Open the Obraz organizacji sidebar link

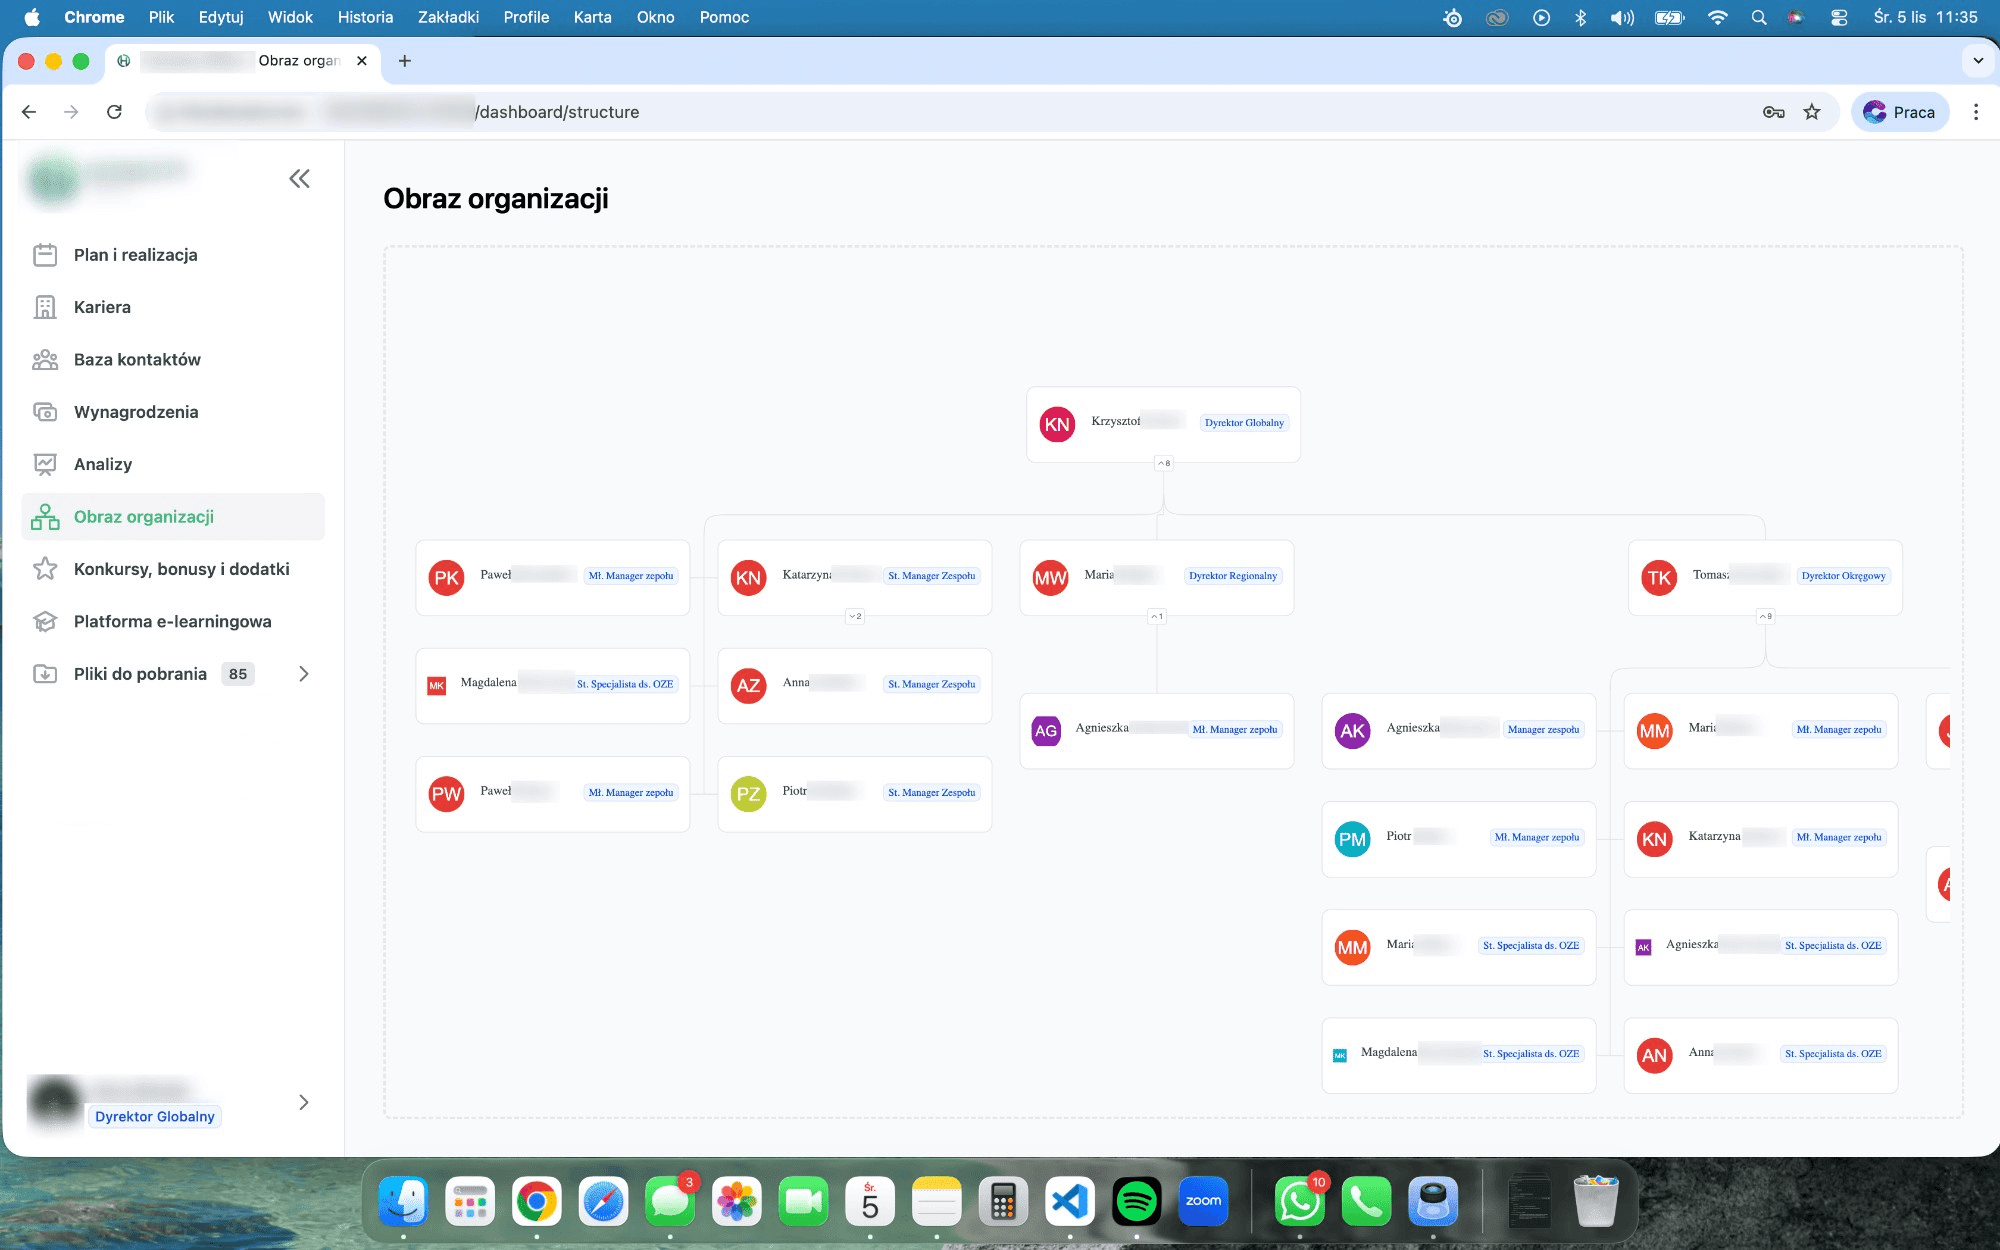click(x=144, y=517)
